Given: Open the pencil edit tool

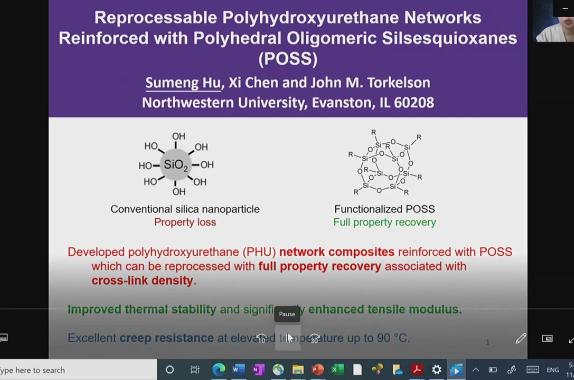Looking at the screenshot, I should coord(521,338).
